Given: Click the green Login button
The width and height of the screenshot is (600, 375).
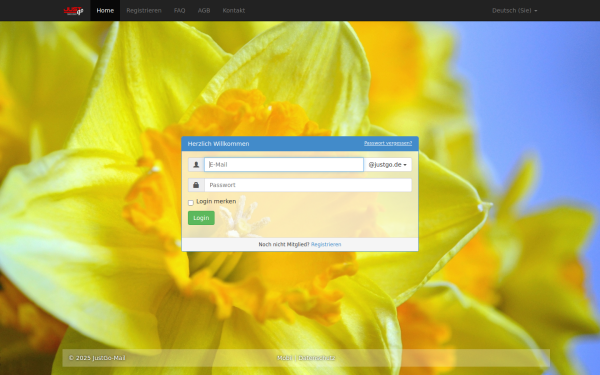Looking at the screenshot, I should [201, 218].
